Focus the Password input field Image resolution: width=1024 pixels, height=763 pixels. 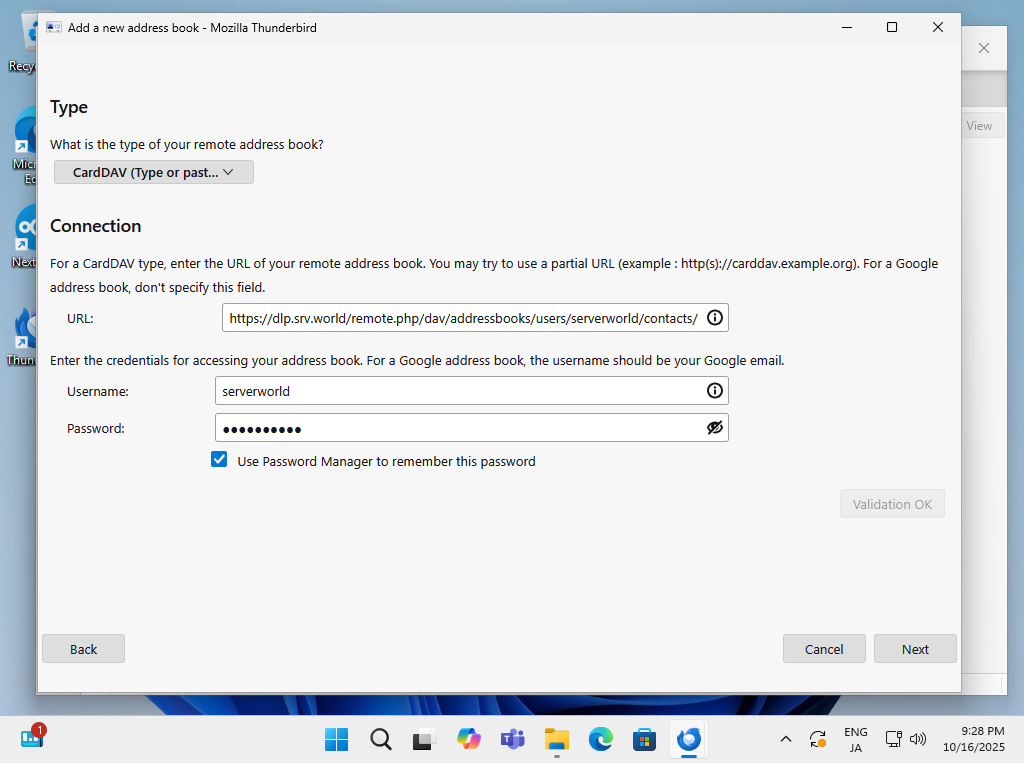tap(460, 428)
